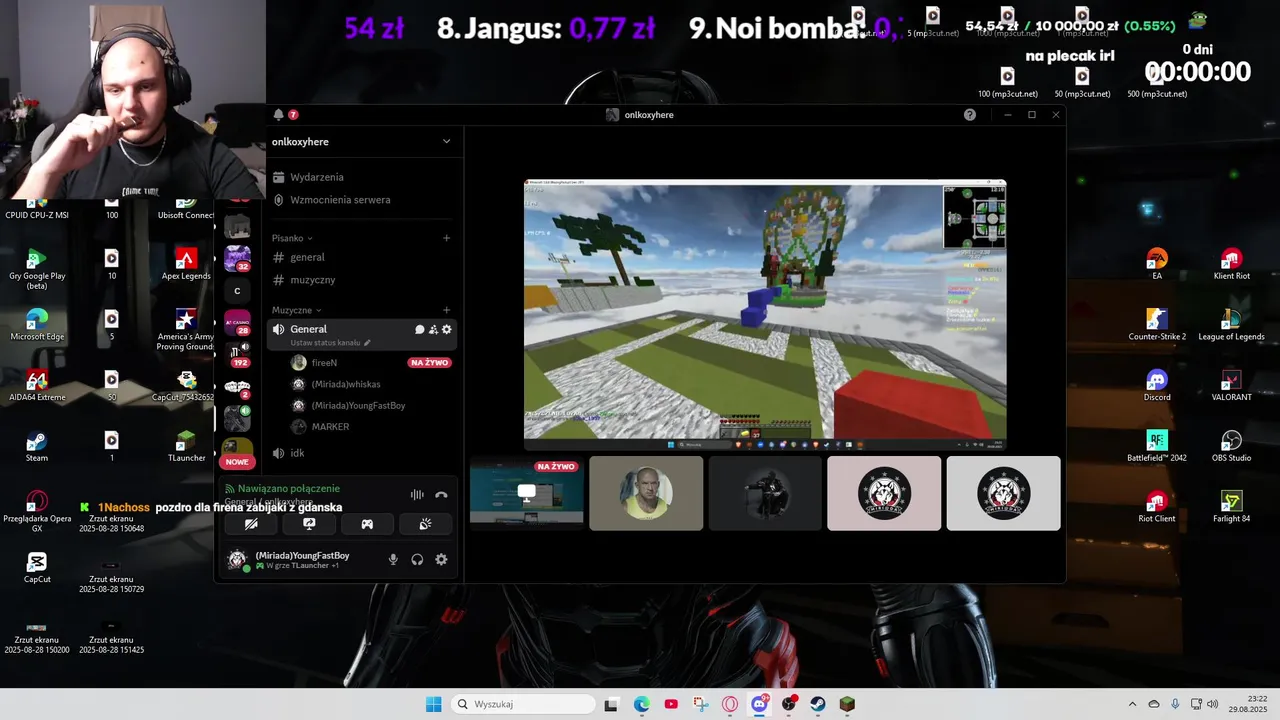Click Ustaw status kanału link
This screenshot has height=720, width=1280.
330,343
